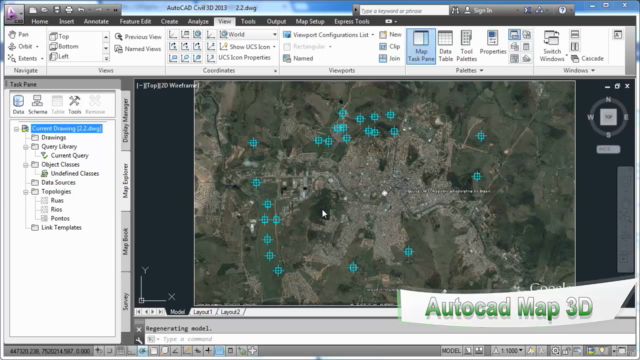Expand the Palettes panel dropdown
640x360 pixels.
click(x=469, y=71)
